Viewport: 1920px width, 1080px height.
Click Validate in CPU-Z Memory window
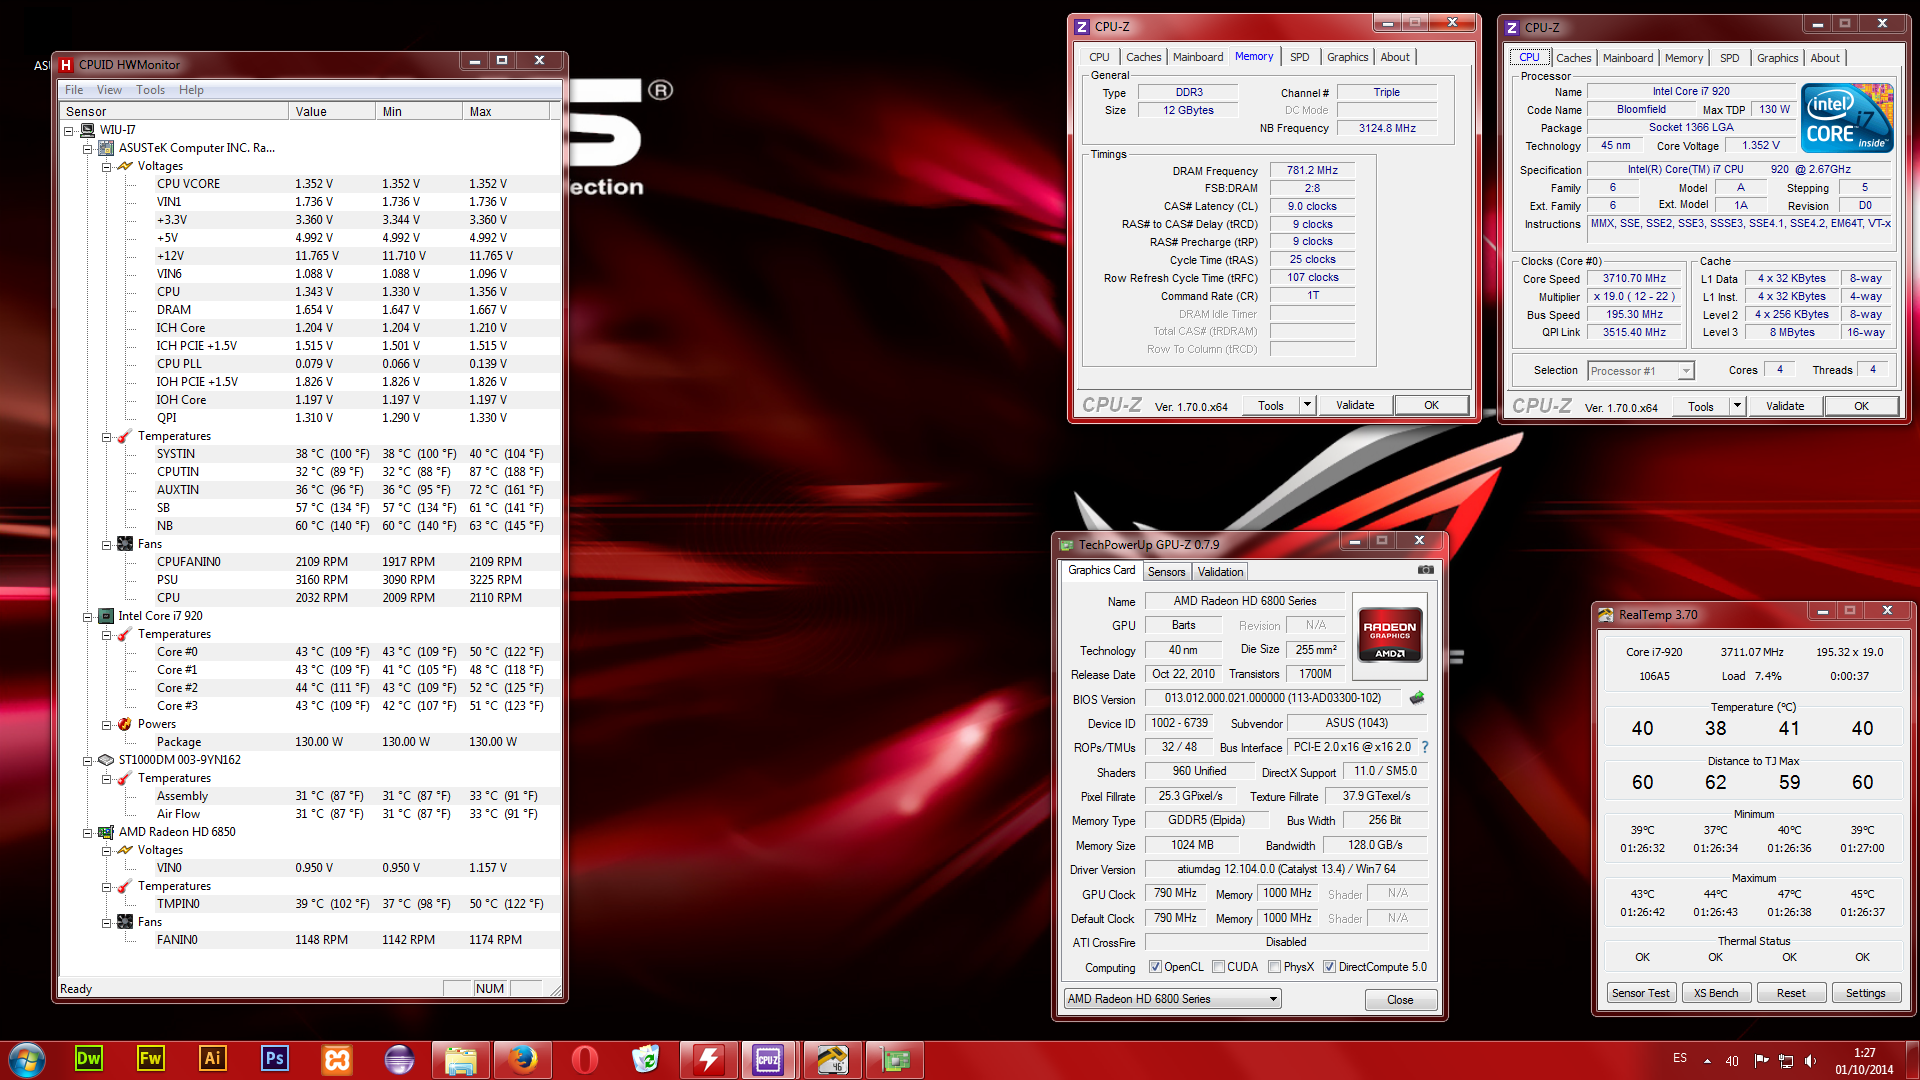click(1354, 405)
